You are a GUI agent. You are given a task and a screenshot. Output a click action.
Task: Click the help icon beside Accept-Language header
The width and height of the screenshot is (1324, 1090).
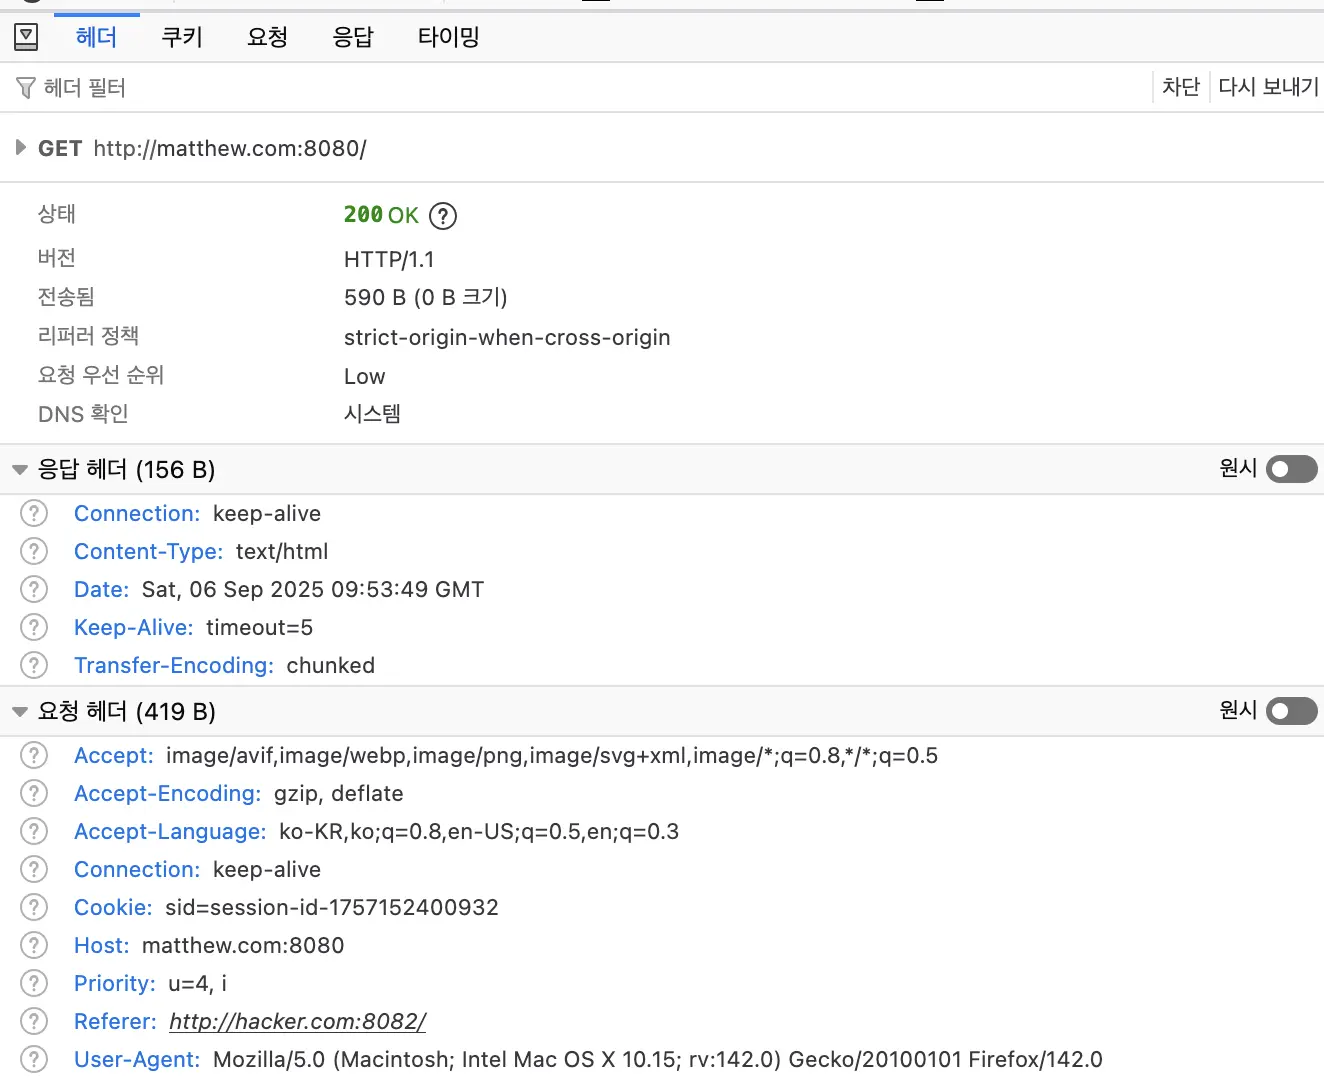click(33, 831)
